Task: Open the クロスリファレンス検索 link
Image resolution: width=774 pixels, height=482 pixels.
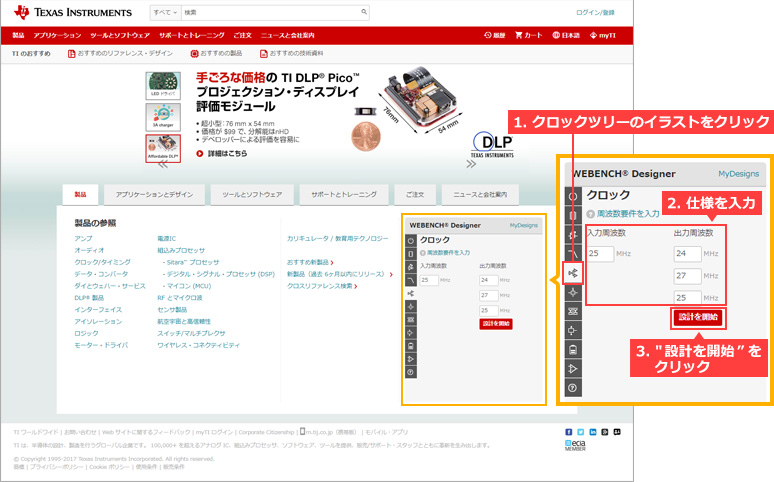Action: click(x=322, y=286)
